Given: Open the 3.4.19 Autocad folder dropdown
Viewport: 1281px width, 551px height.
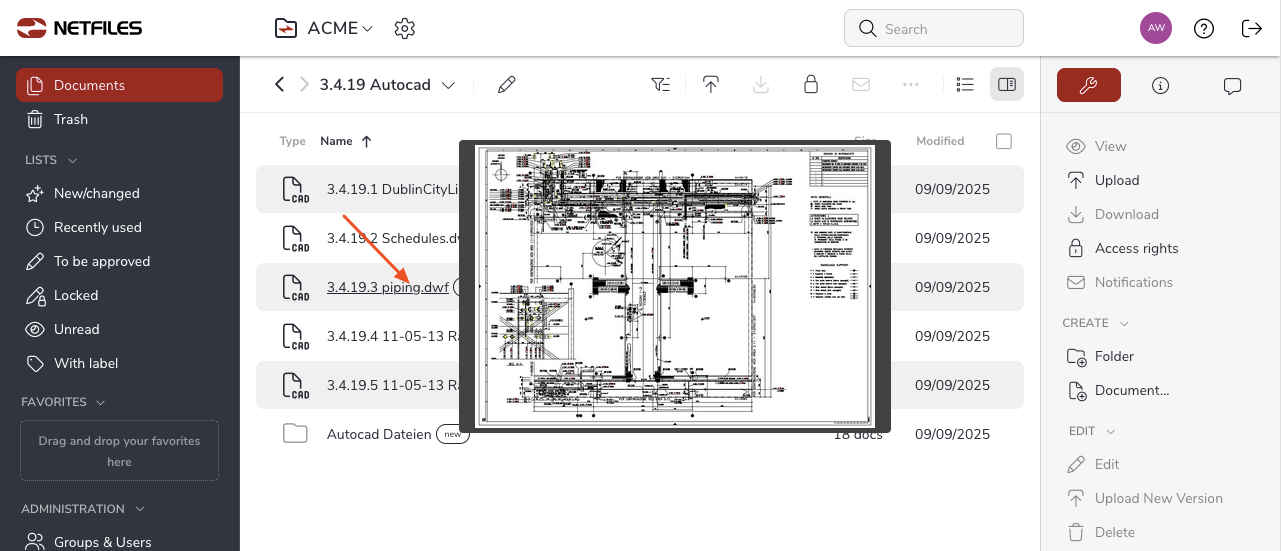Looking at the screenshot, I should 448,86.
